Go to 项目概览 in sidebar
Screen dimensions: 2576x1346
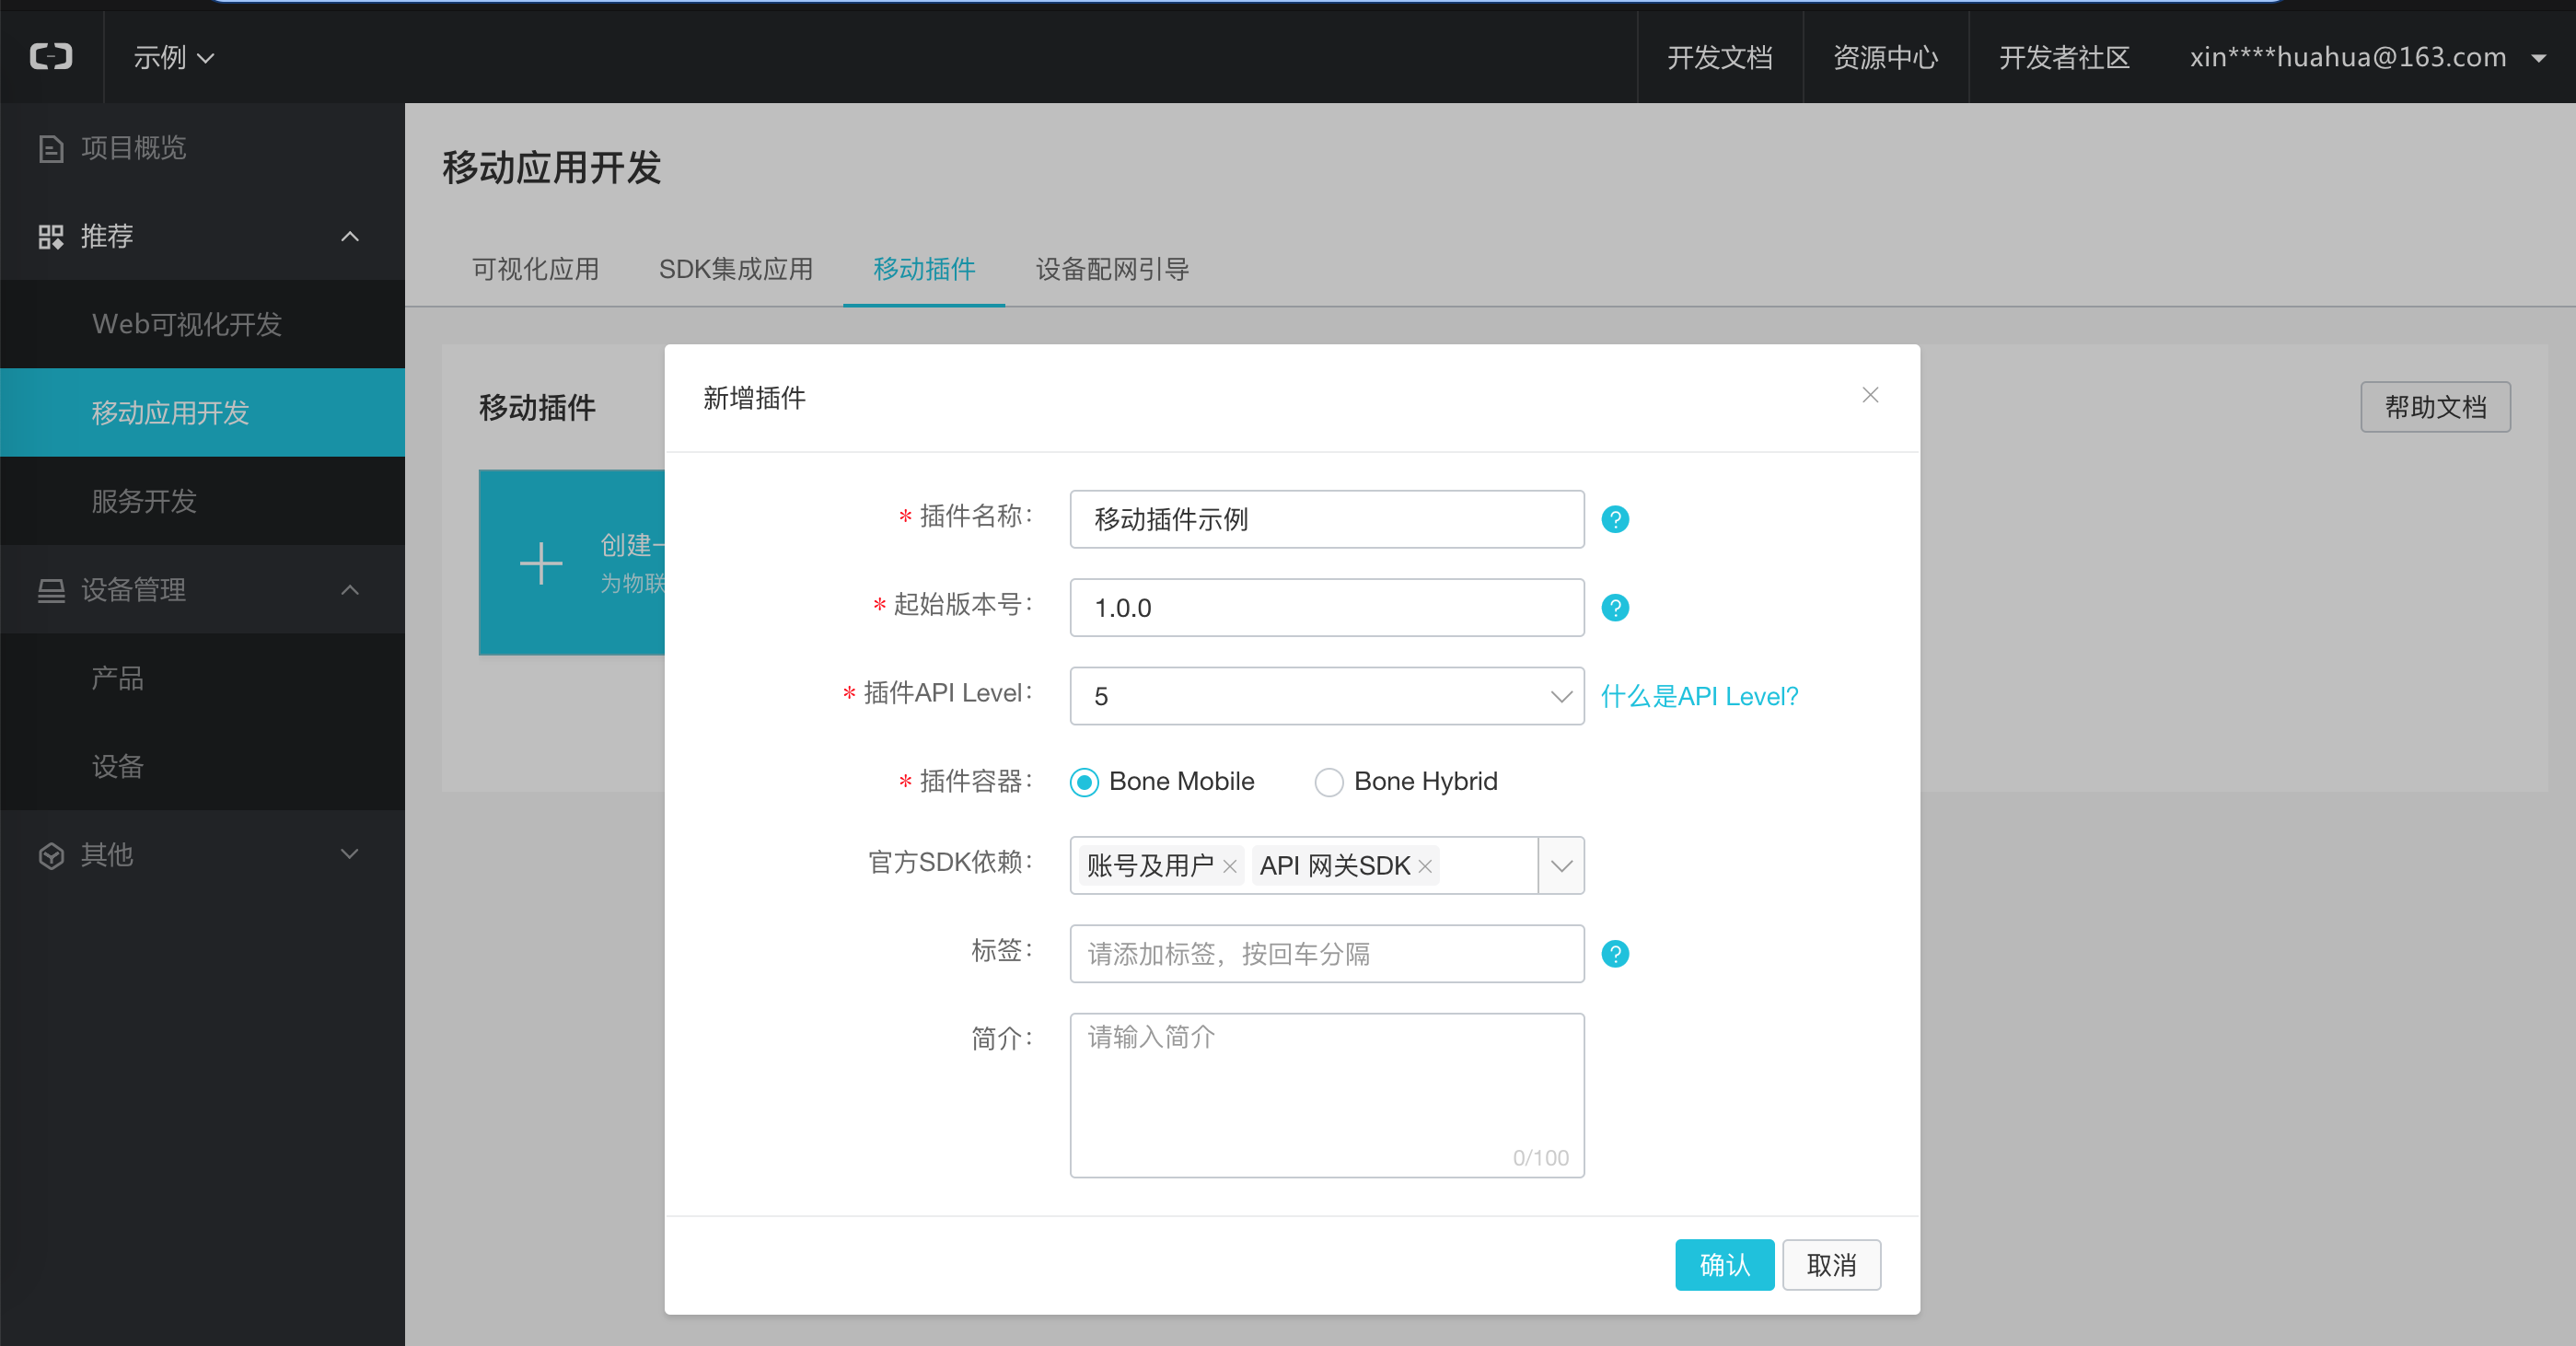(x=202, y=148)
